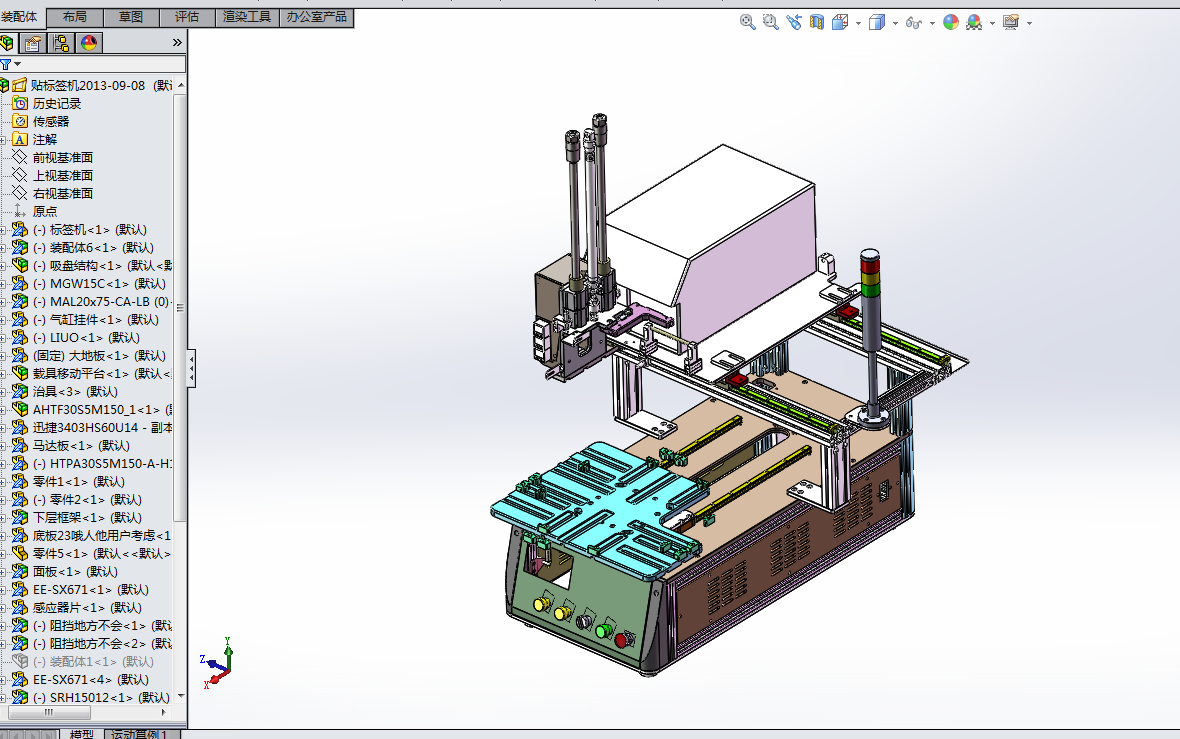The image size is (1180, 739).
Task: Select component (-) HTPA30S5M150-A-H
Action: pos(102,464)
